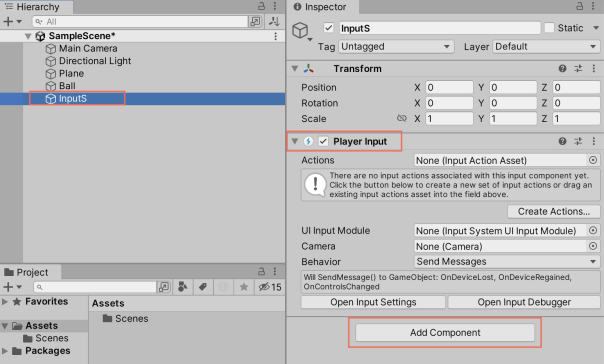Image resolution: width=604 pixels, height=364 pixels.
Task: Focus the Project search field
Action: [x=95, y=287]
